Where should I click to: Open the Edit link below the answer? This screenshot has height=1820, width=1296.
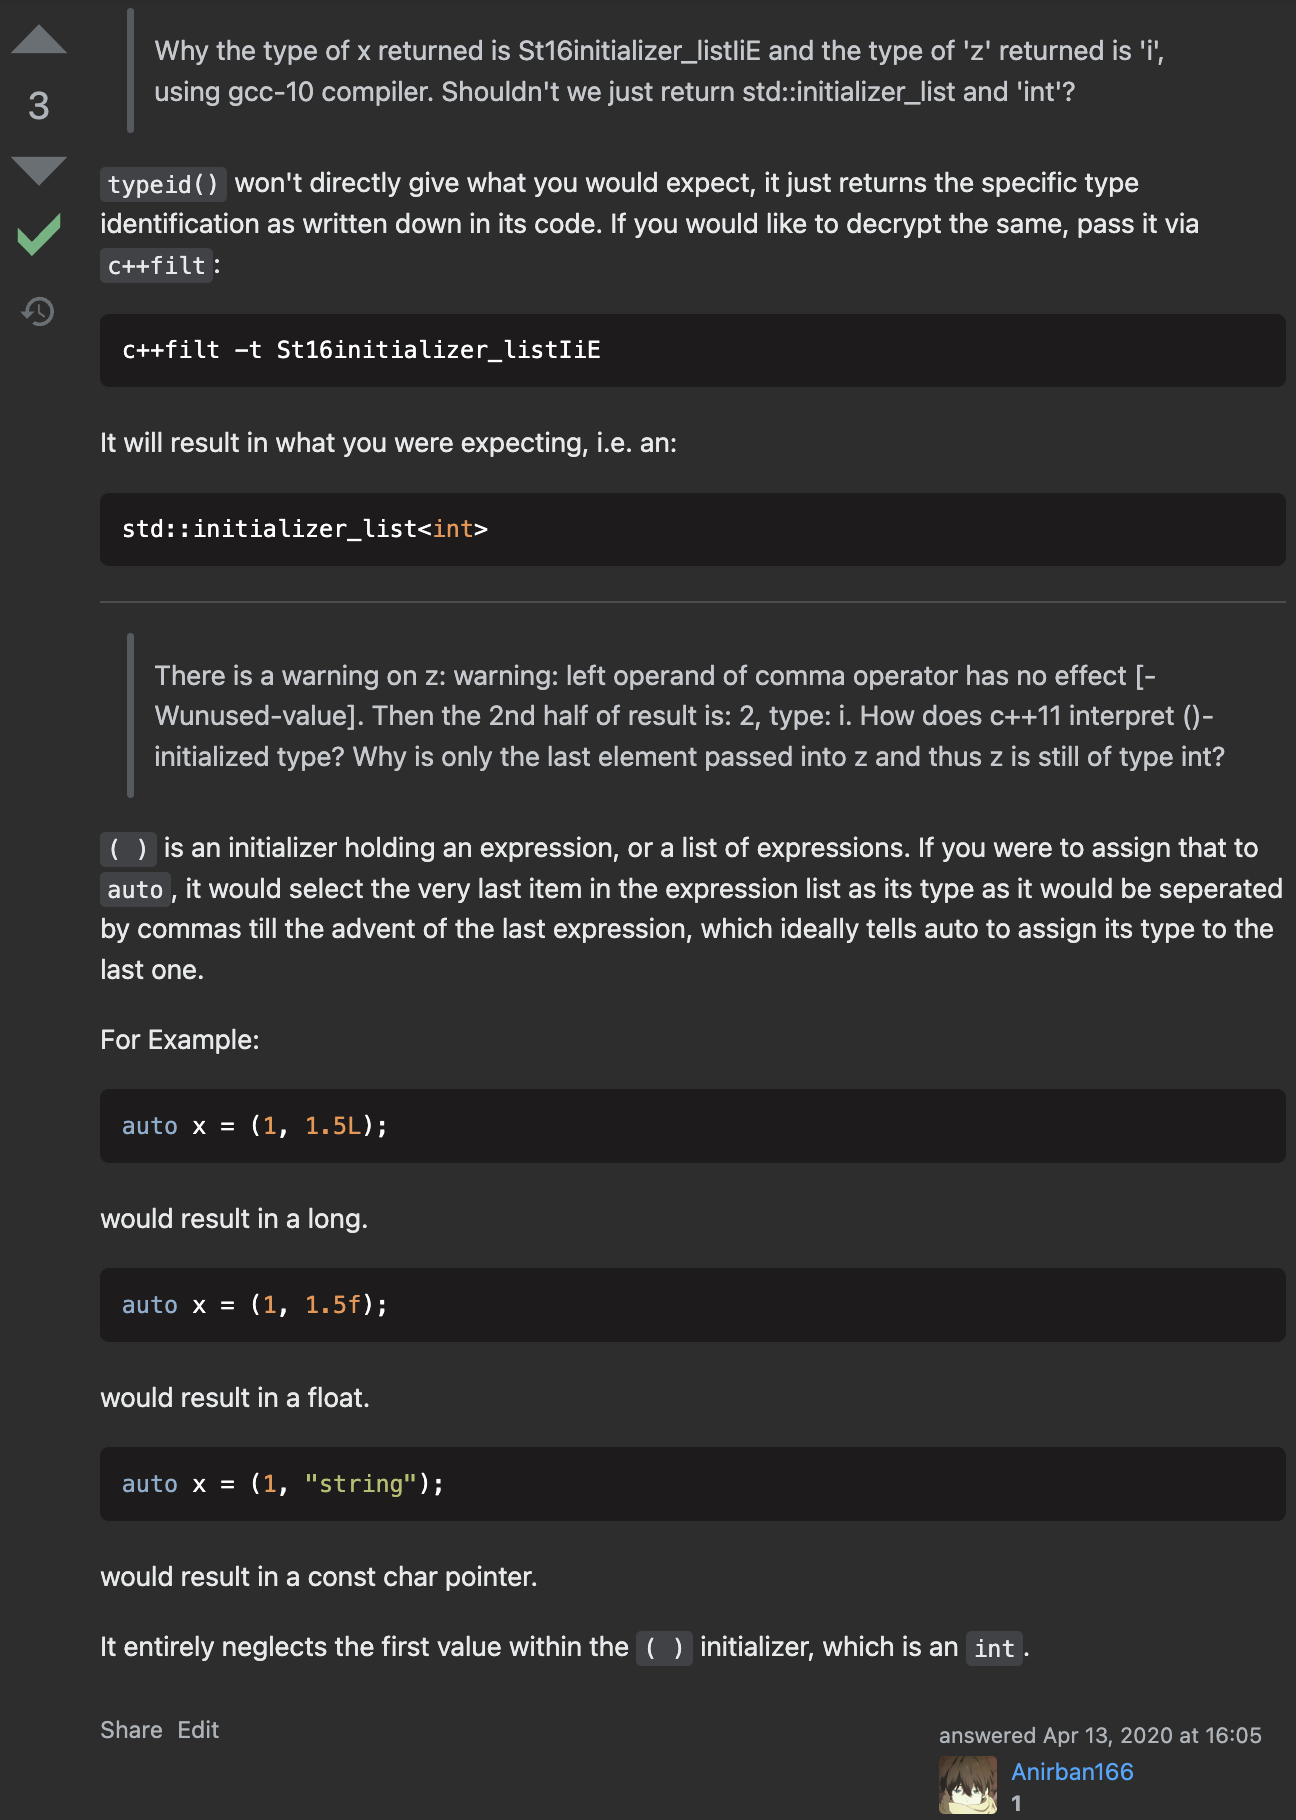click(x=198, y=1730)
